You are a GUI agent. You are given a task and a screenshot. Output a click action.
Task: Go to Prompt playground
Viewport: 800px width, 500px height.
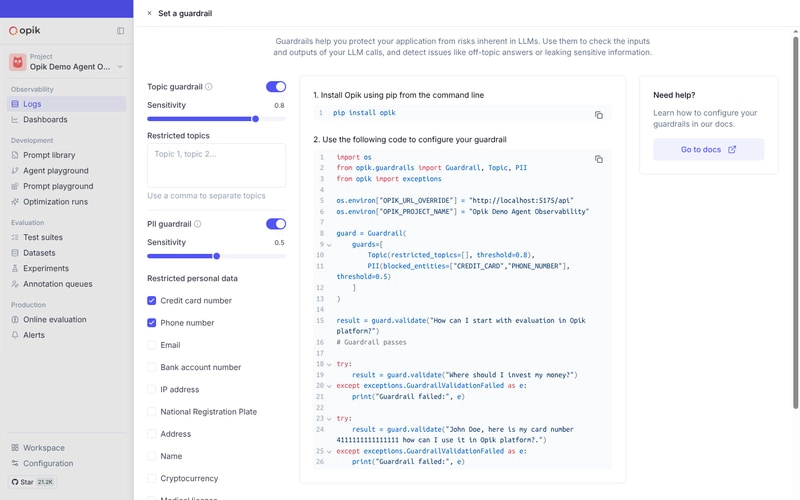(x=66, y=186)
